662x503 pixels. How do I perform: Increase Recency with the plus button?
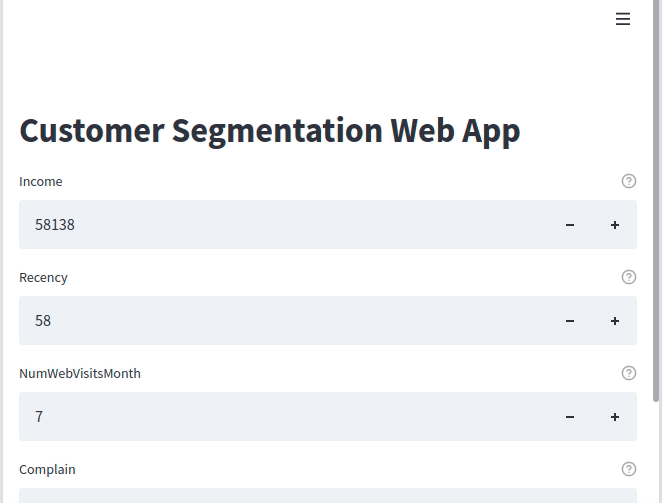(x=615, y=321)
